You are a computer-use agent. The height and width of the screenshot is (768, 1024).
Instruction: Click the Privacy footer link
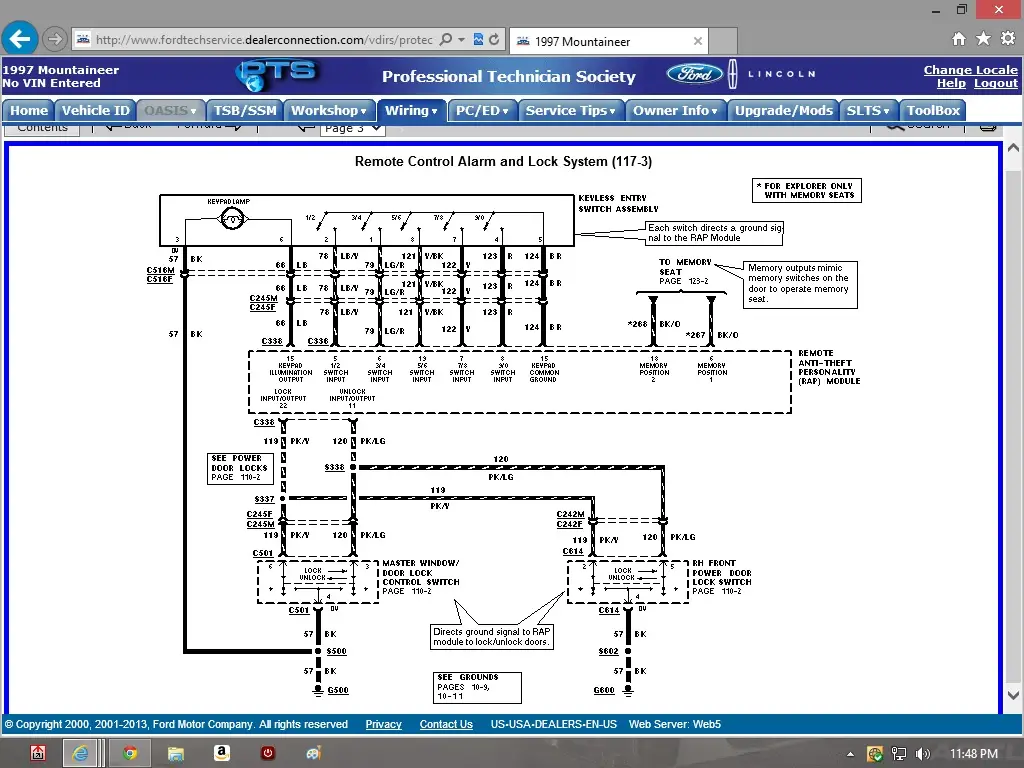(x=383, y=724)
